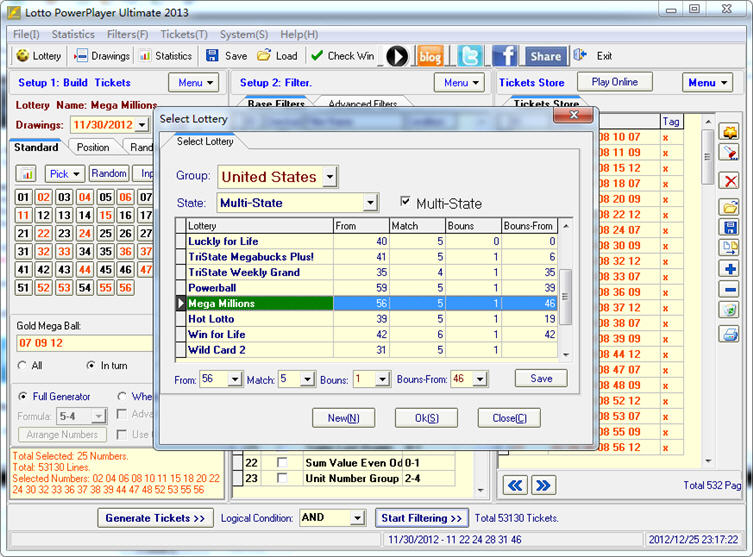
Task: Select the Full Generator radio button
Action: (x=22, y=397)
